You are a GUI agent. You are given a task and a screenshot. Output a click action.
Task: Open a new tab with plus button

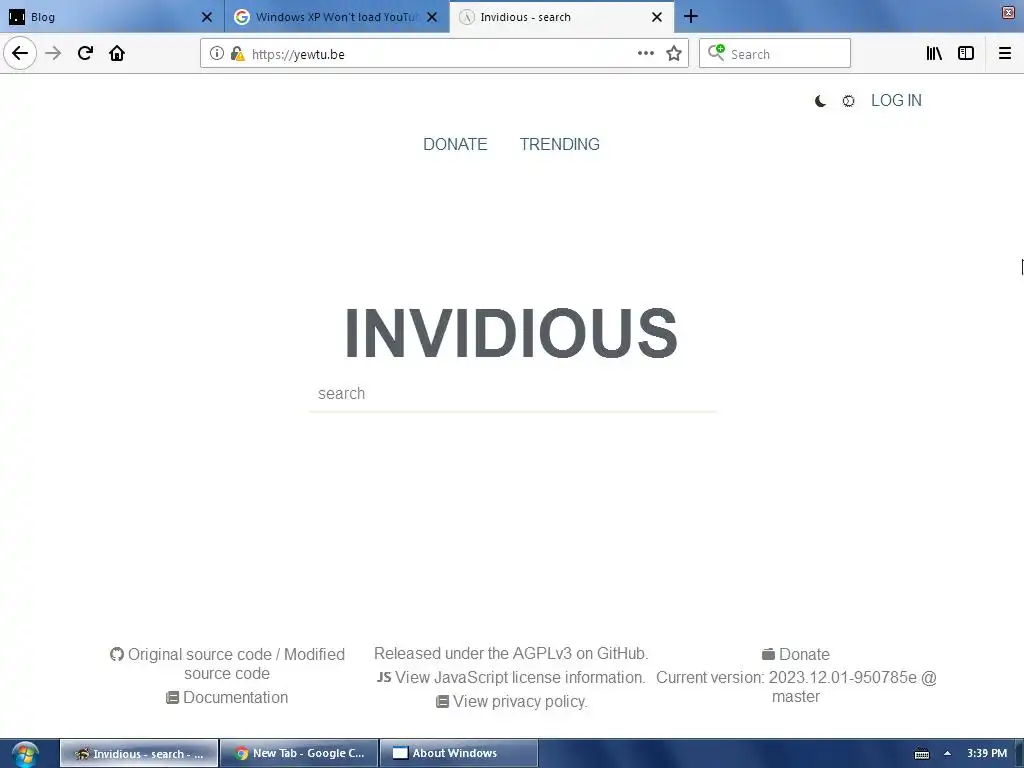[x=691, y=16]
